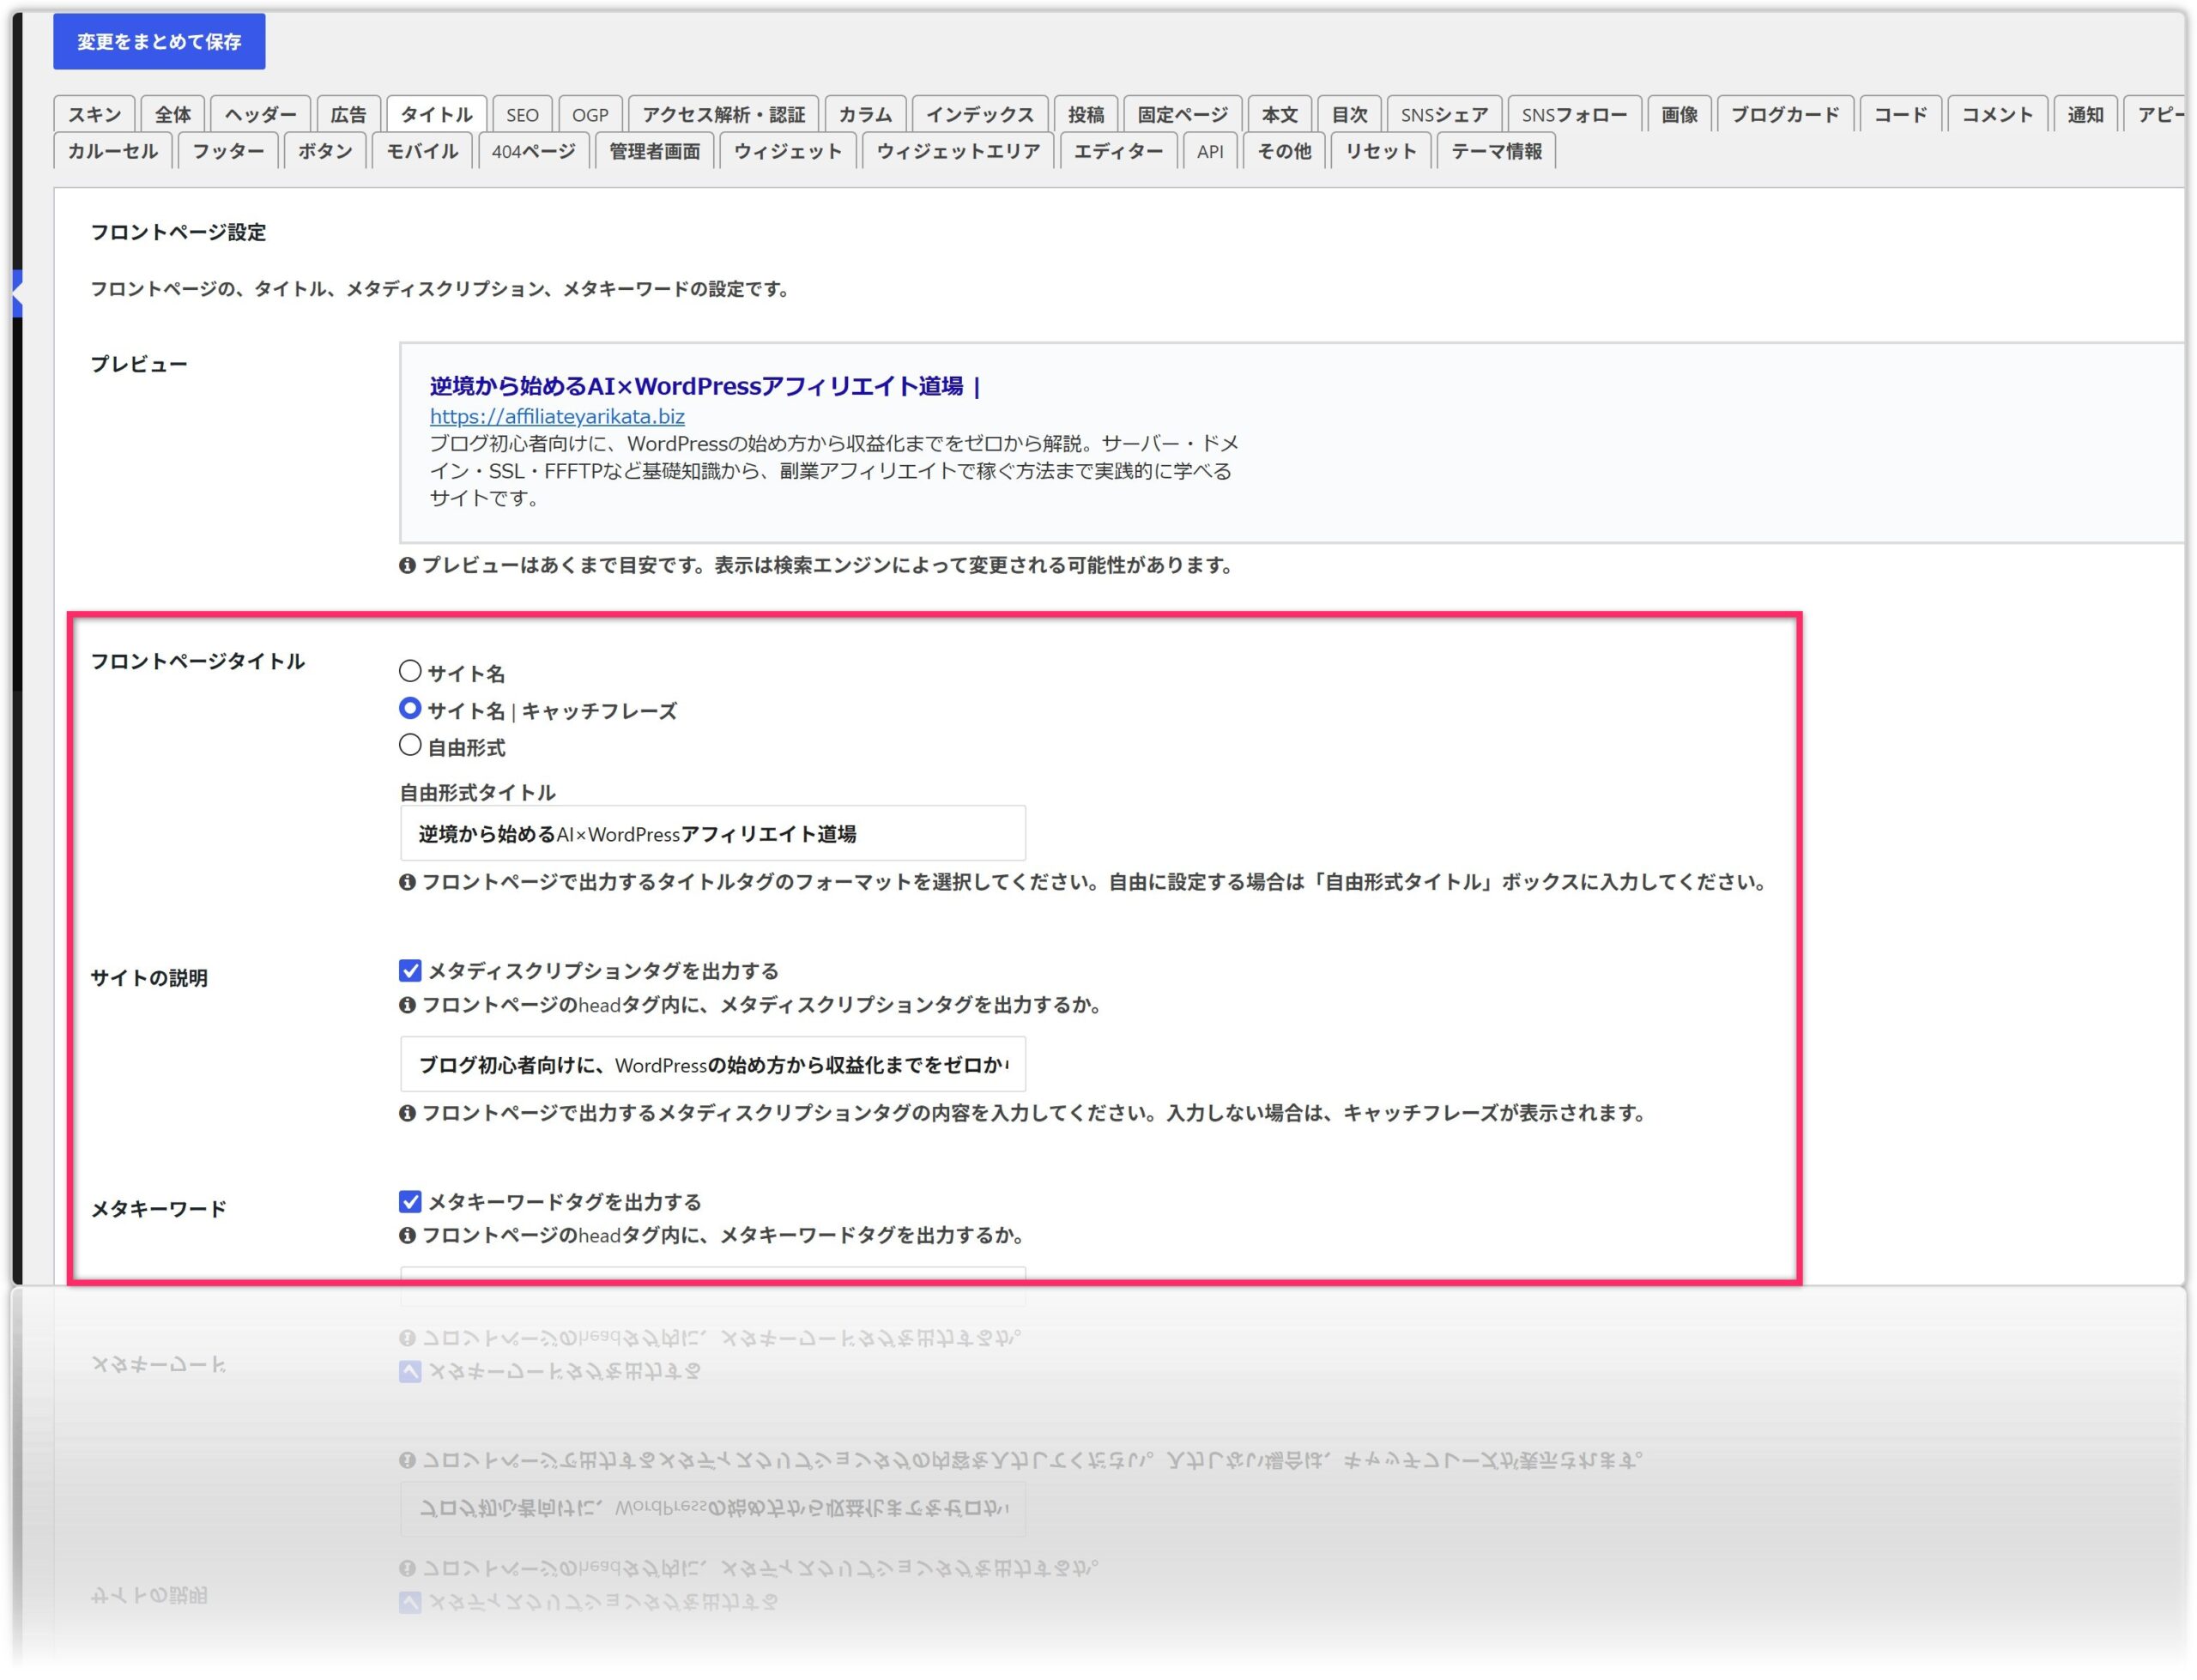Select the サイト名 radio option
This screenshot has height=1680, width=2197.
point(410,671)
